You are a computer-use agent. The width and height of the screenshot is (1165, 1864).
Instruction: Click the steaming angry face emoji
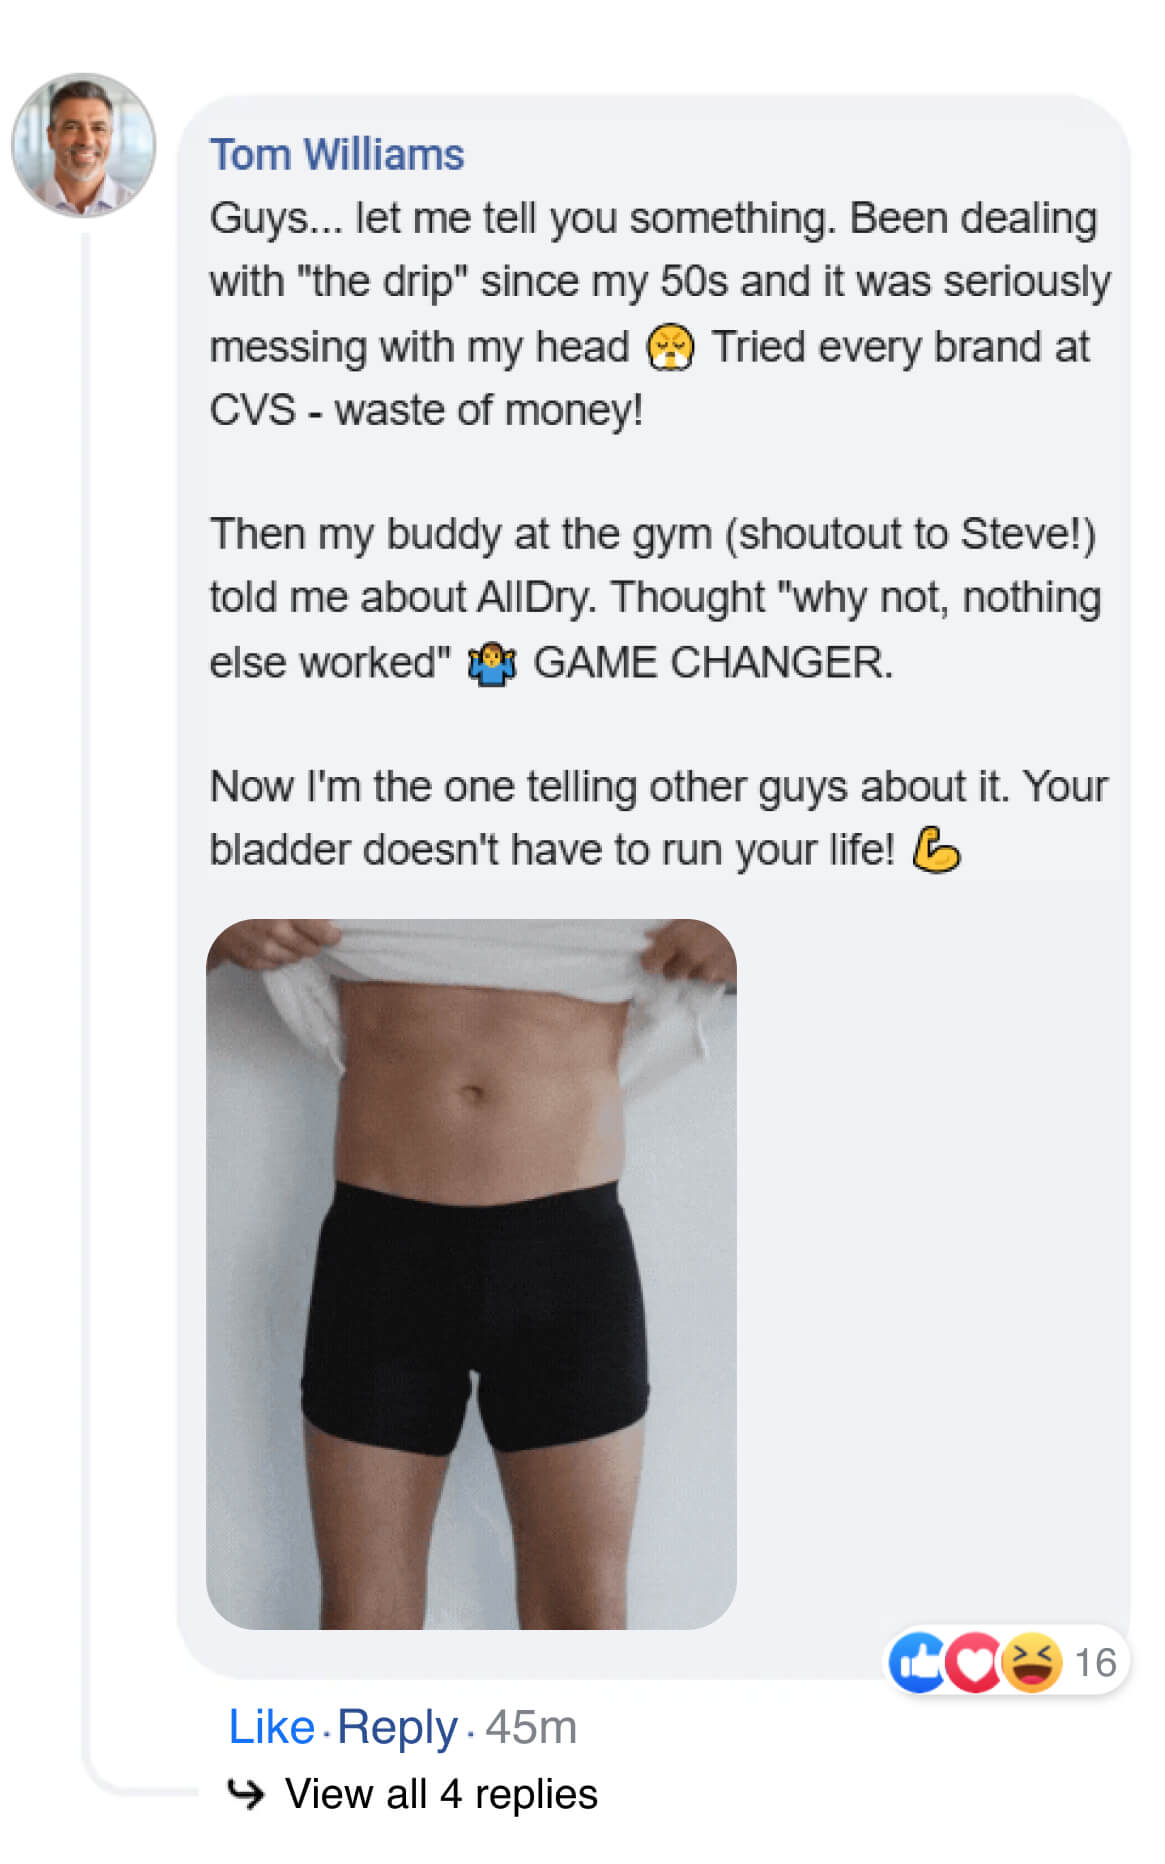[x=670, y=348]
